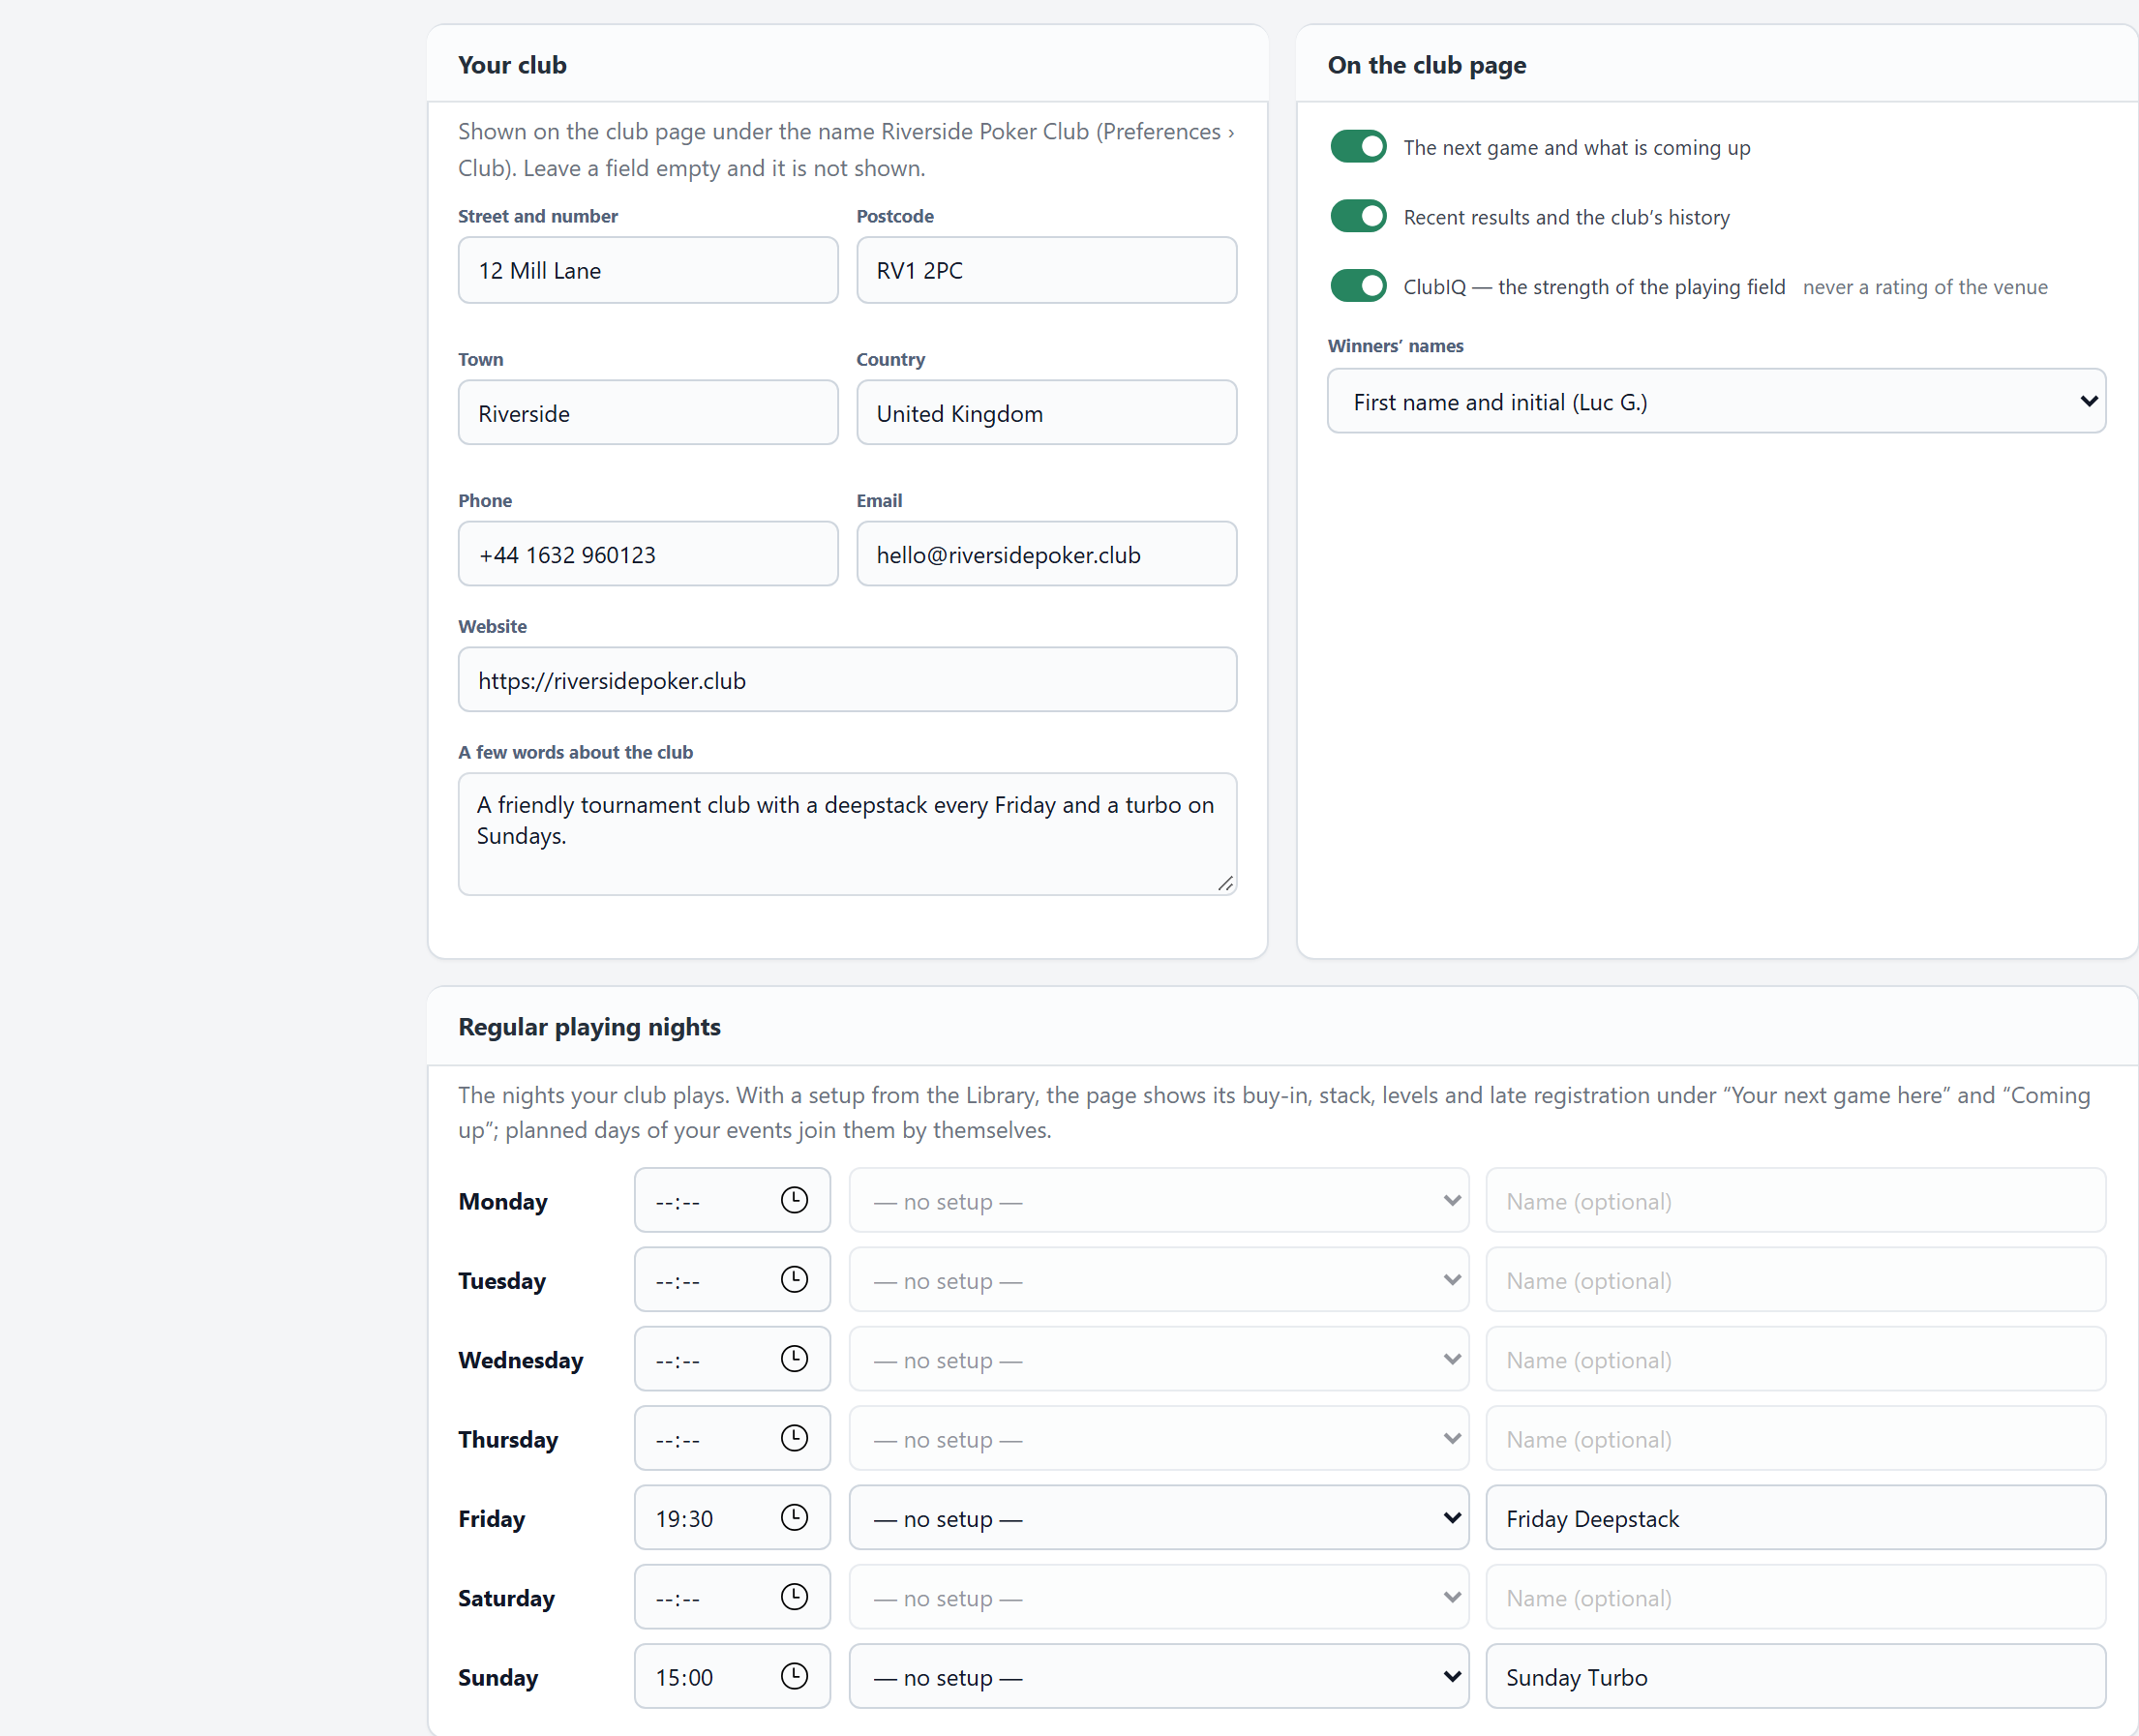Viewport: 2139px width, 1736px height.
Task: Click the Postcode field
Action: click(1046, 270)
